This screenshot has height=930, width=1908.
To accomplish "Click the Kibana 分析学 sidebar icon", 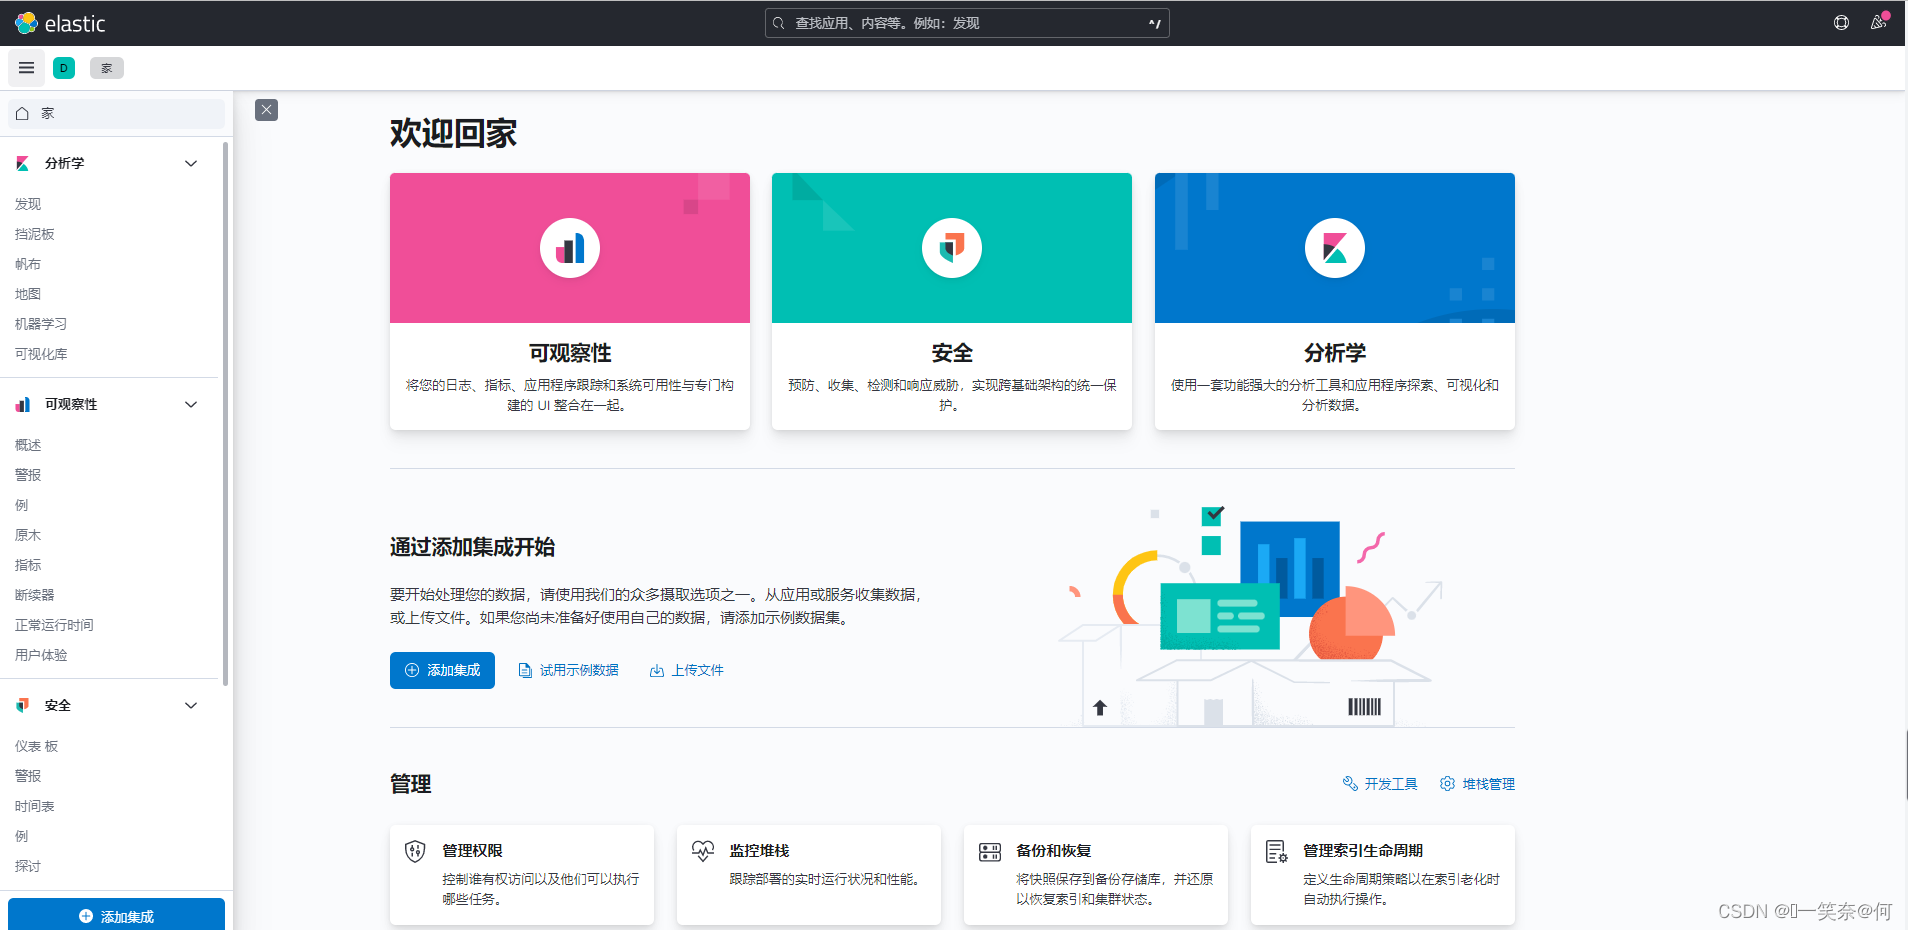I will click(23, 163).
